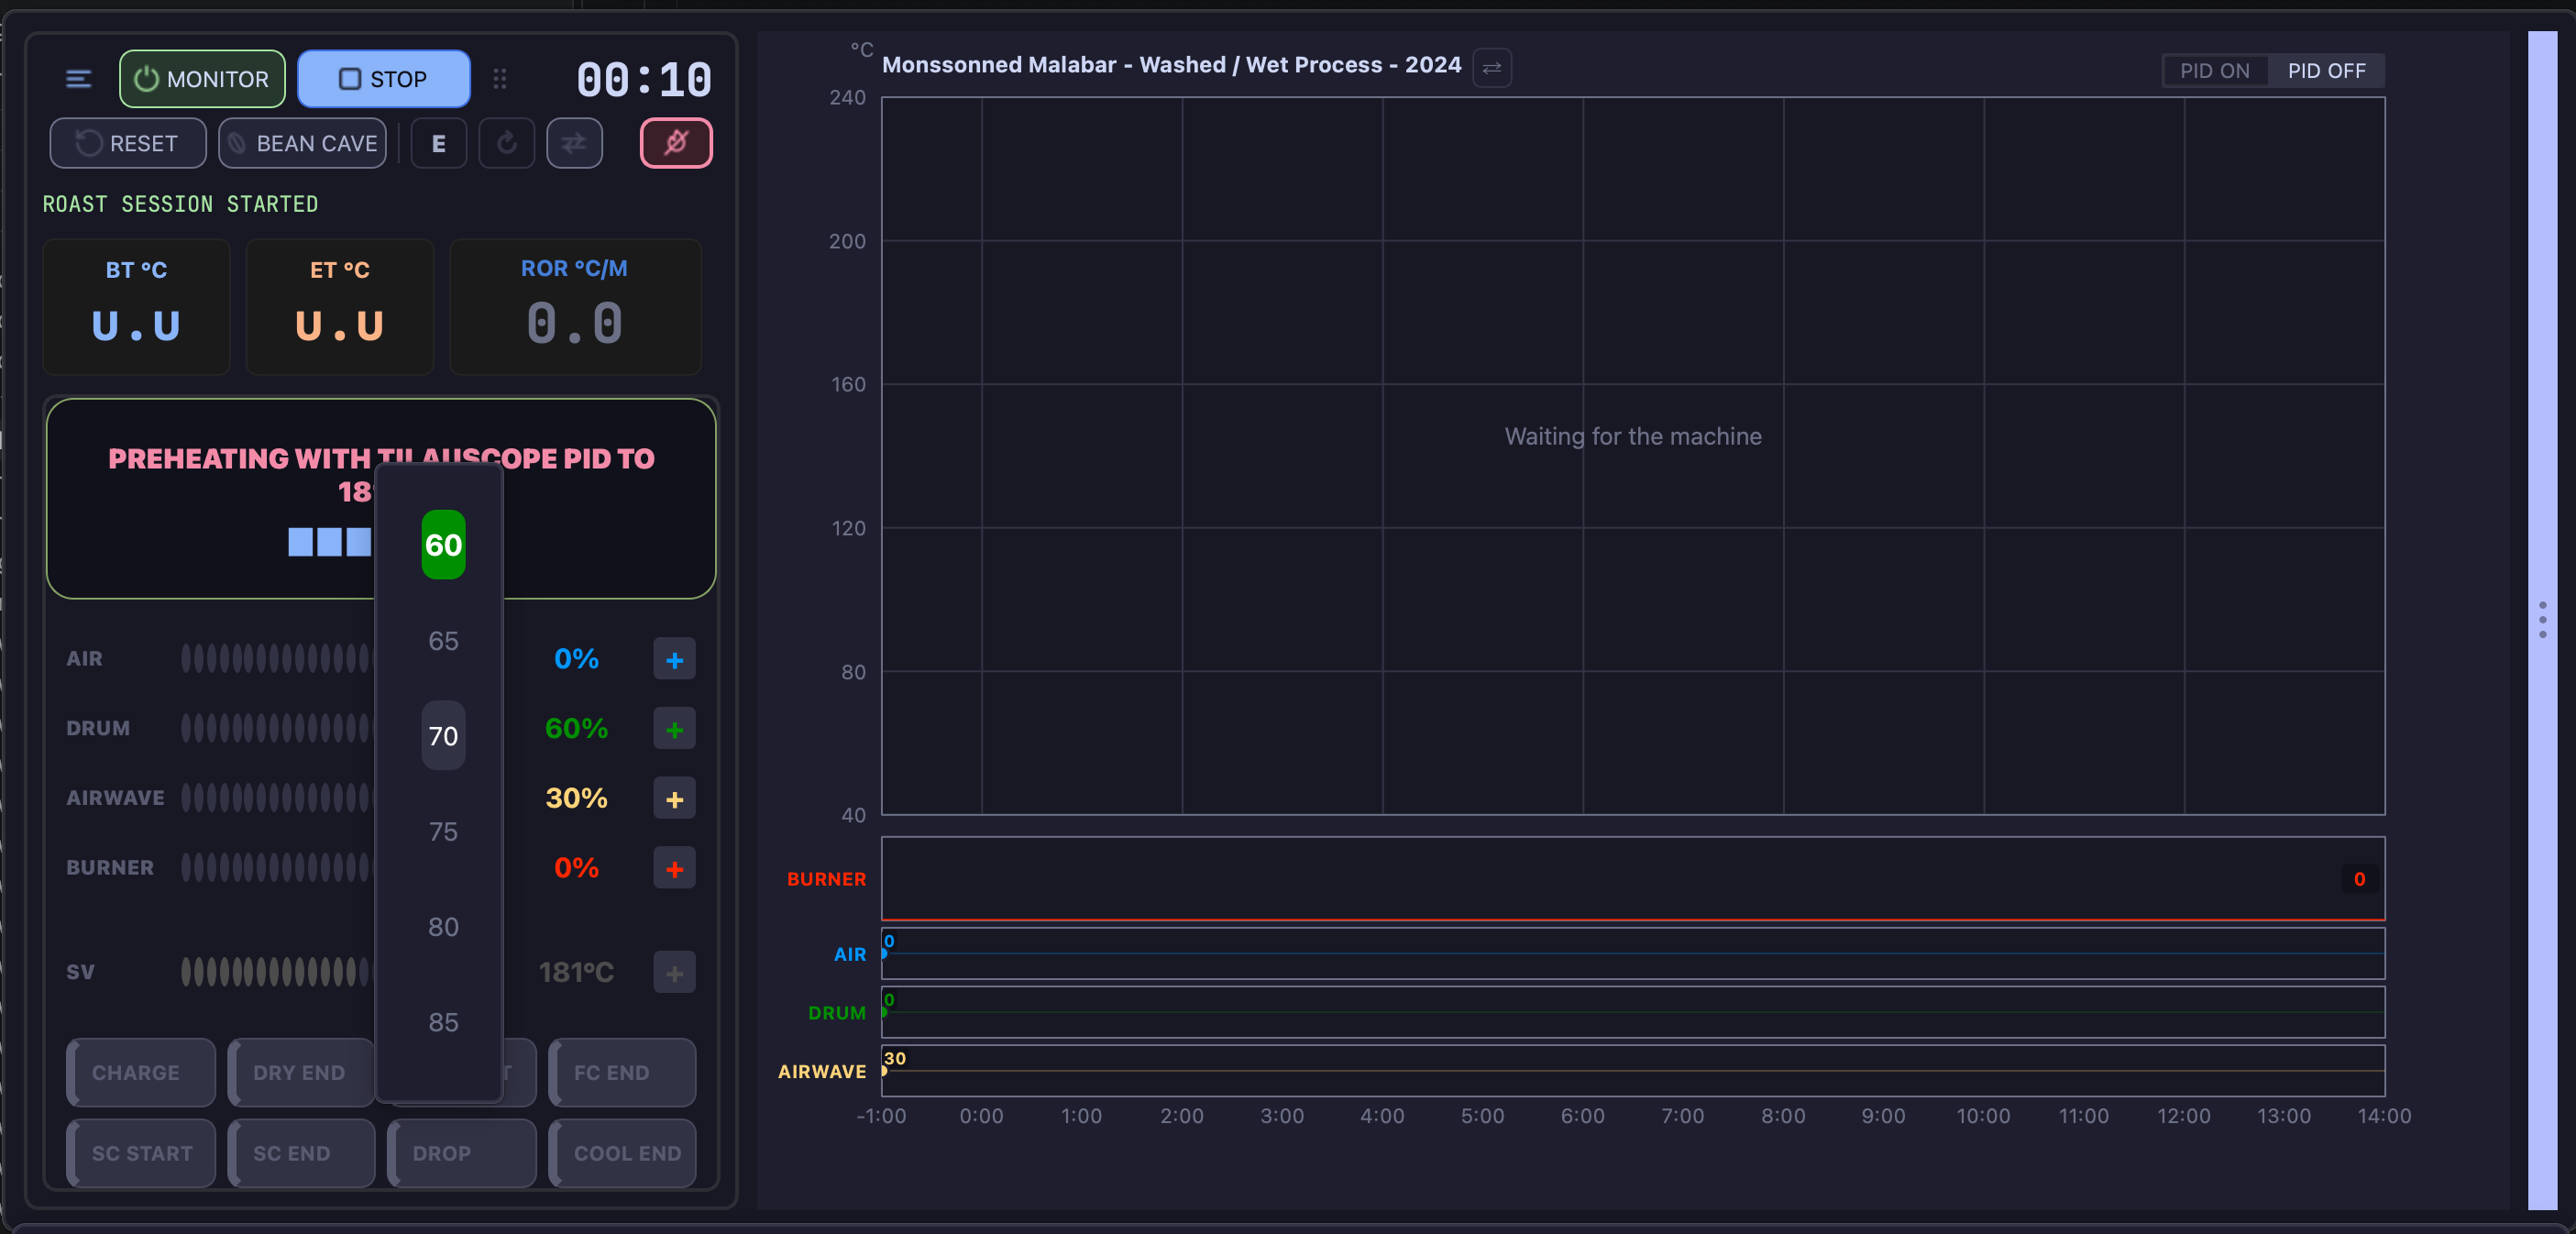Click the redo circular arrow icon
This screenshot has width=2576, height=1234.
(x=507, y=143)
